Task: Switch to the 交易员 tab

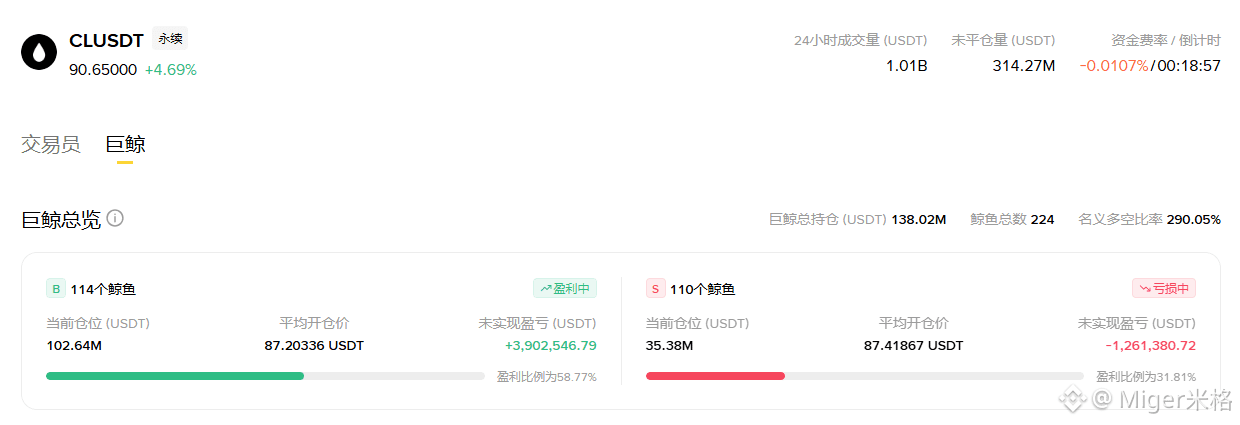Action: tap(51, 144)
